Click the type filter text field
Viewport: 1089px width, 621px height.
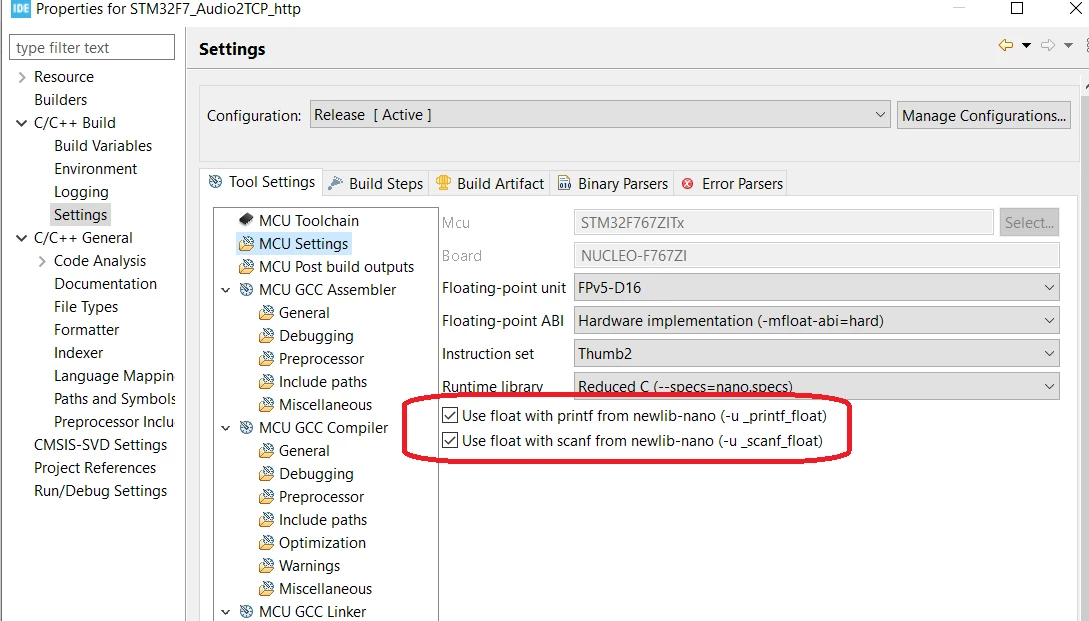click(92, 47)
